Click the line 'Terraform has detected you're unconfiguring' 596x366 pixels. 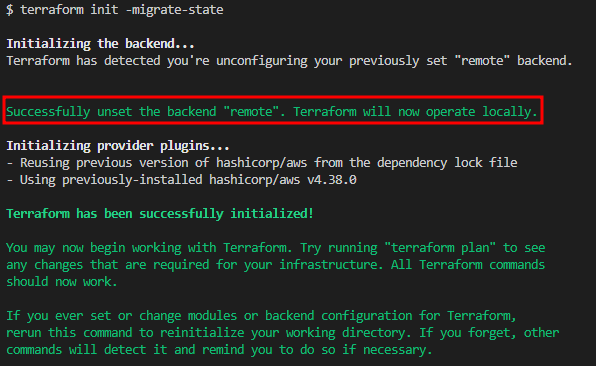pos(289,61)
